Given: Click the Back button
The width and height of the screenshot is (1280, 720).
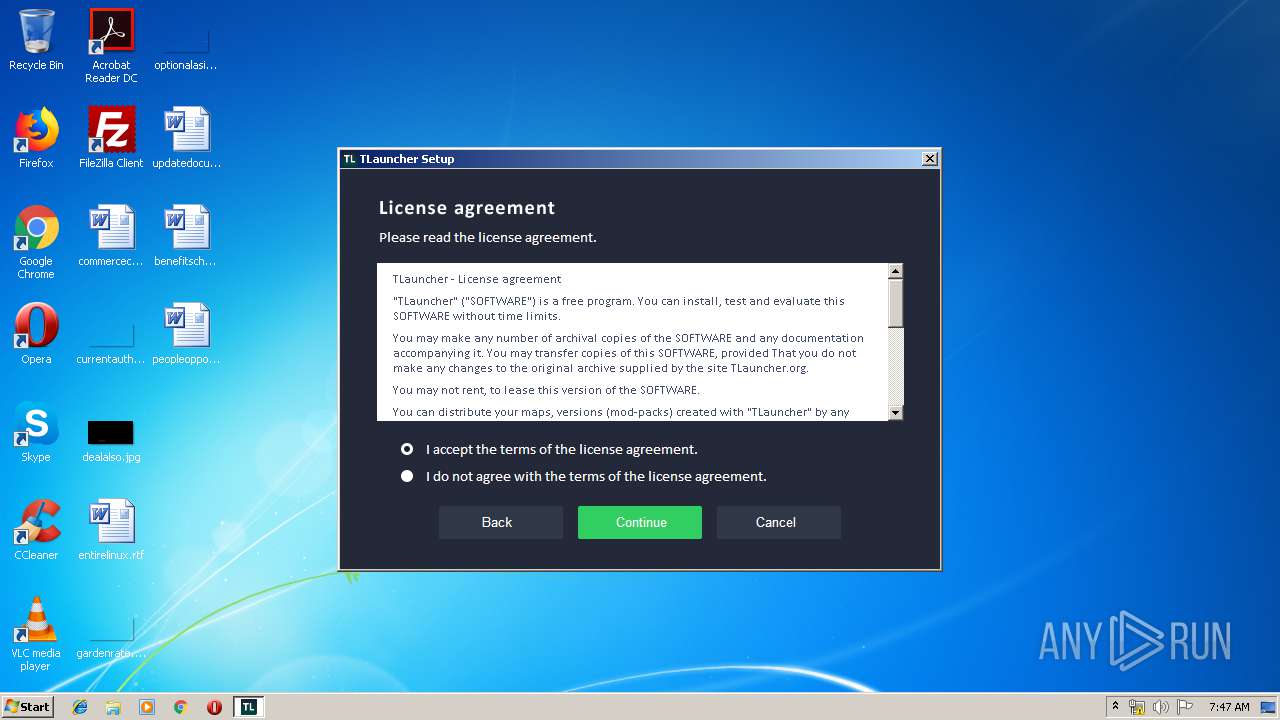Looking at the screenshot, I should pyautogui.click(x=501, y=522).
